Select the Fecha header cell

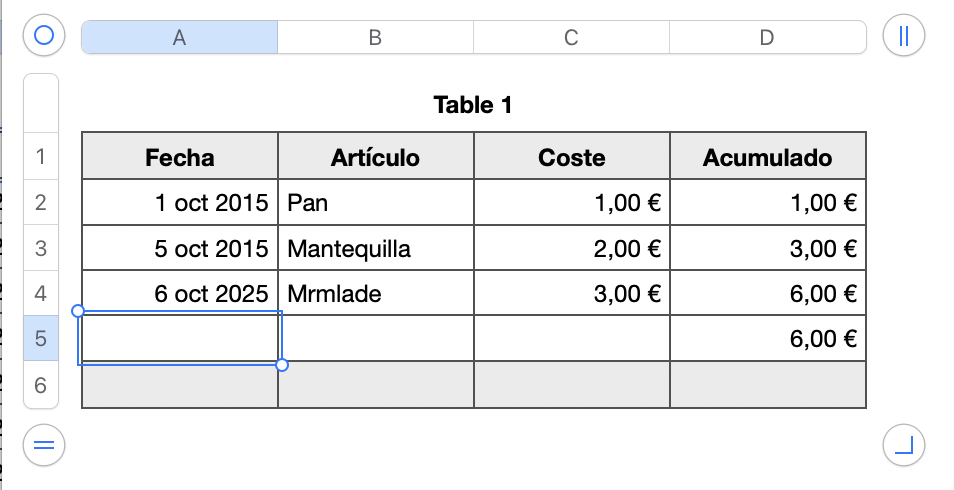[x=180, y=157]
